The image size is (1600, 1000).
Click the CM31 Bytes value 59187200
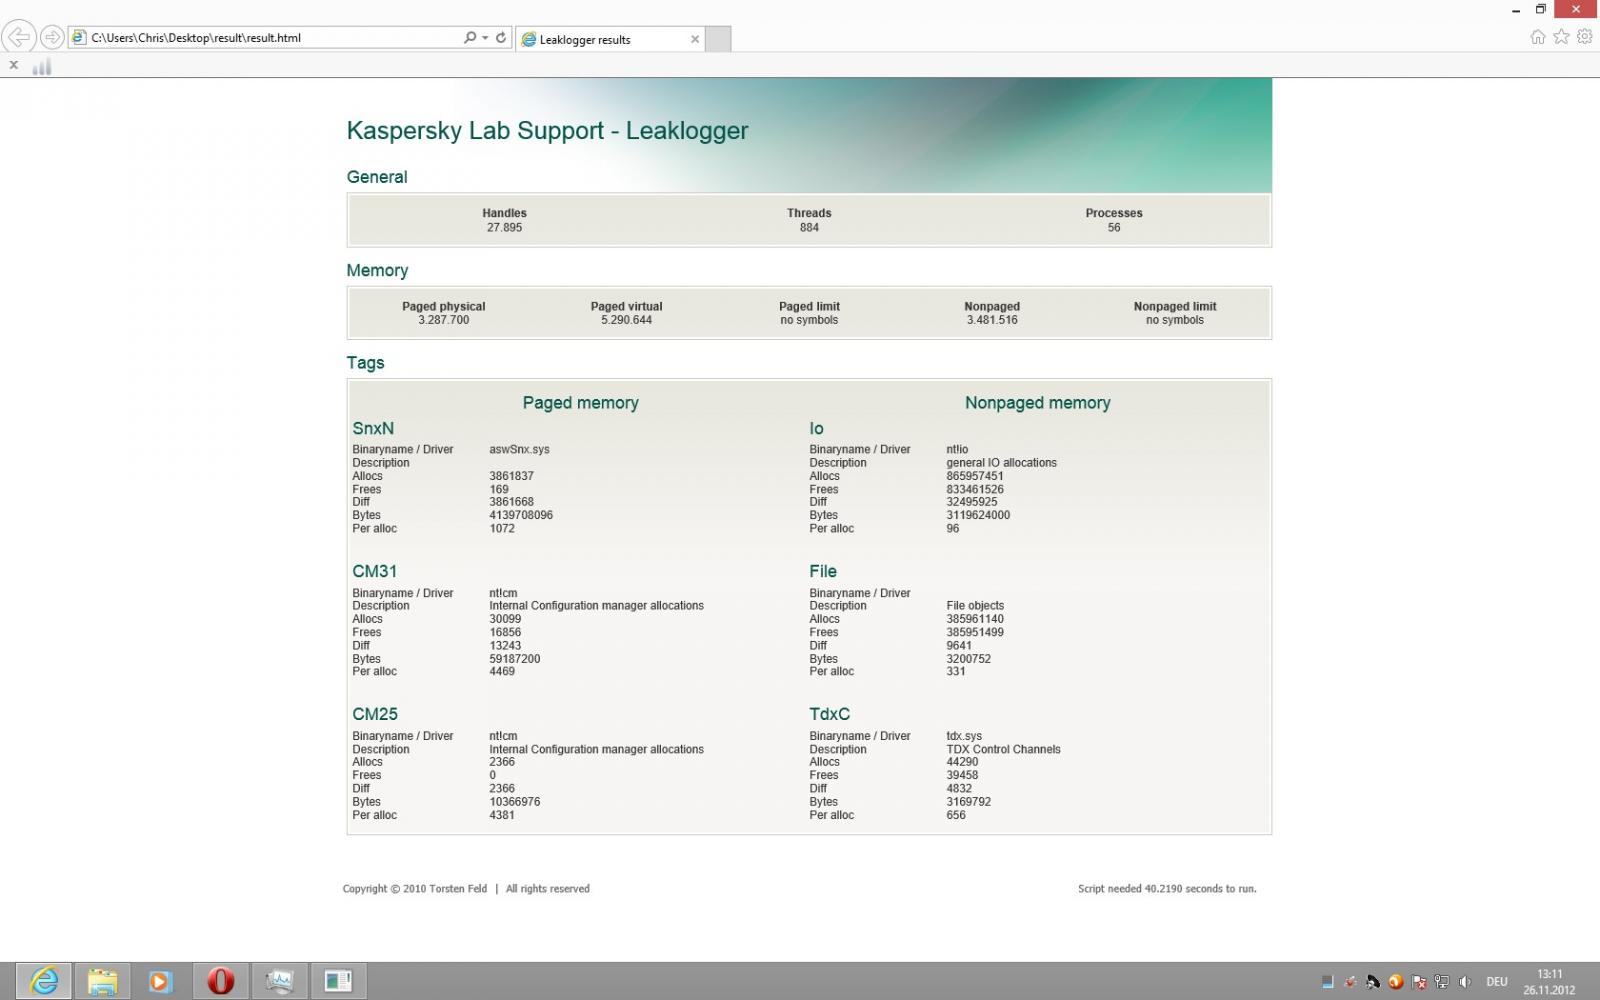point(515,659)
